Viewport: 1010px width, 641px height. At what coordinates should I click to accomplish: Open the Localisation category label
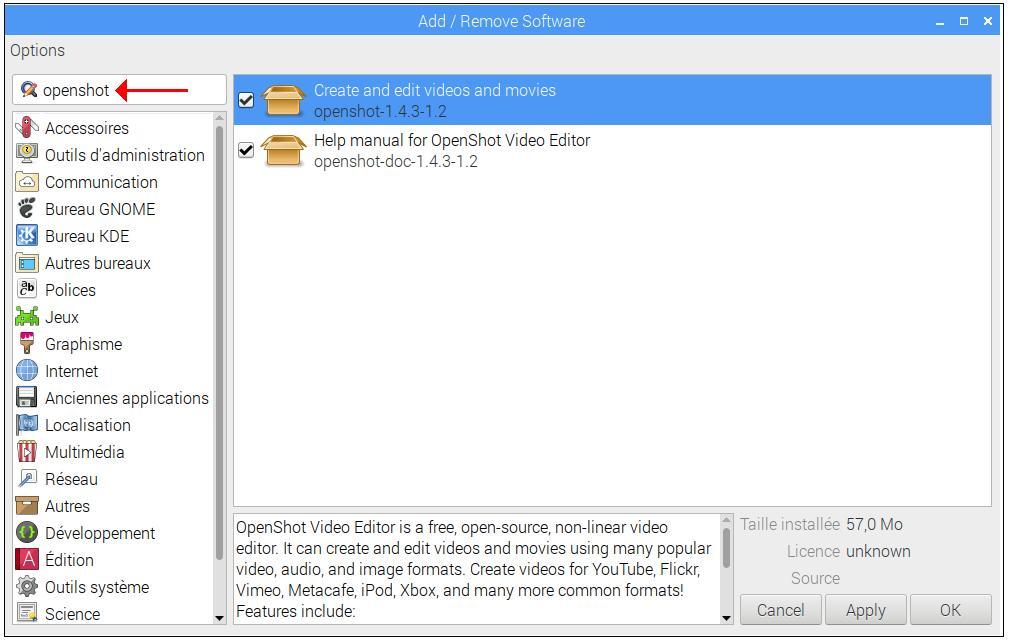pyautogui.click(x=88, y=426)
